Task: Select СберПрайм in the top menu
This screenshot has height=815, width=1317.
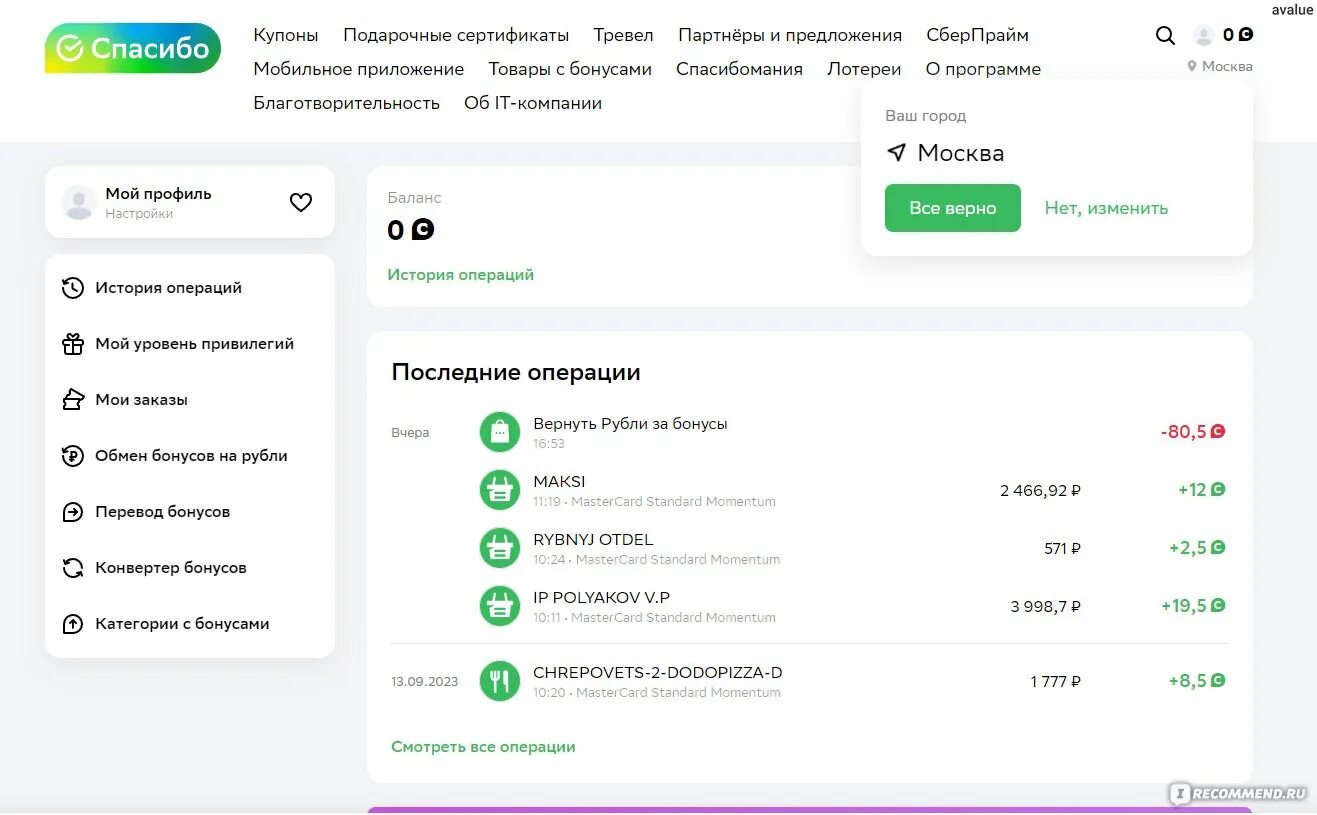Action: (x=977, y=35)
